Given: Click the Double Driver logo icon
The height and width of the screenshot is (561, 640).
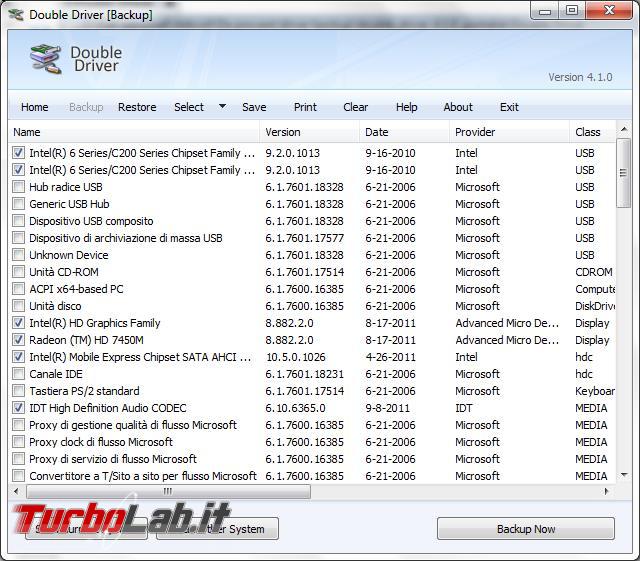Looking at the screenshot, I should coord(46,59).
